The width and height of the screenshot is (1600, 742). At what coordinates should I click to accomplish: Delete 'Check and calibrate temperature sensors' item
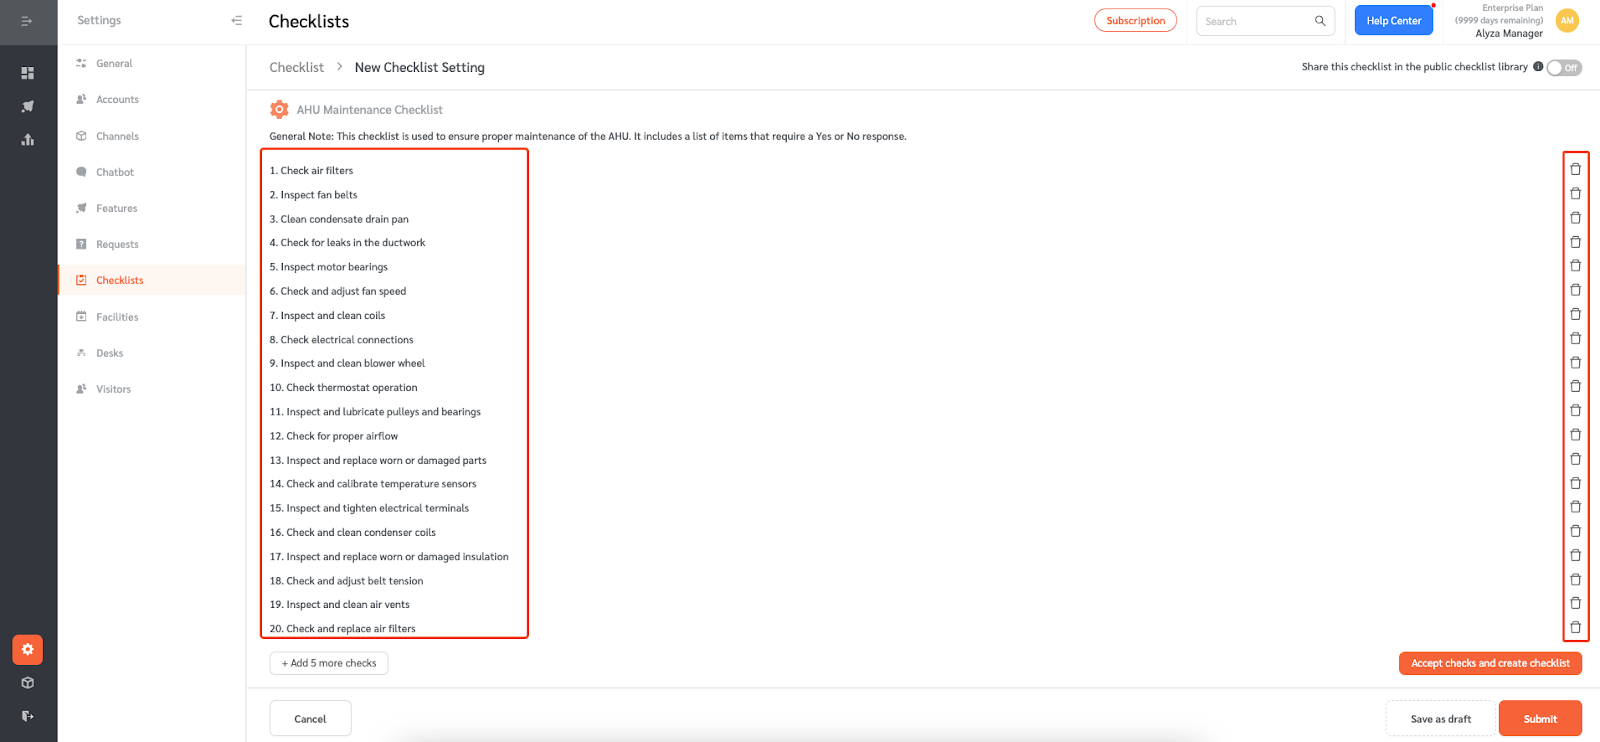click(1575, 483)
